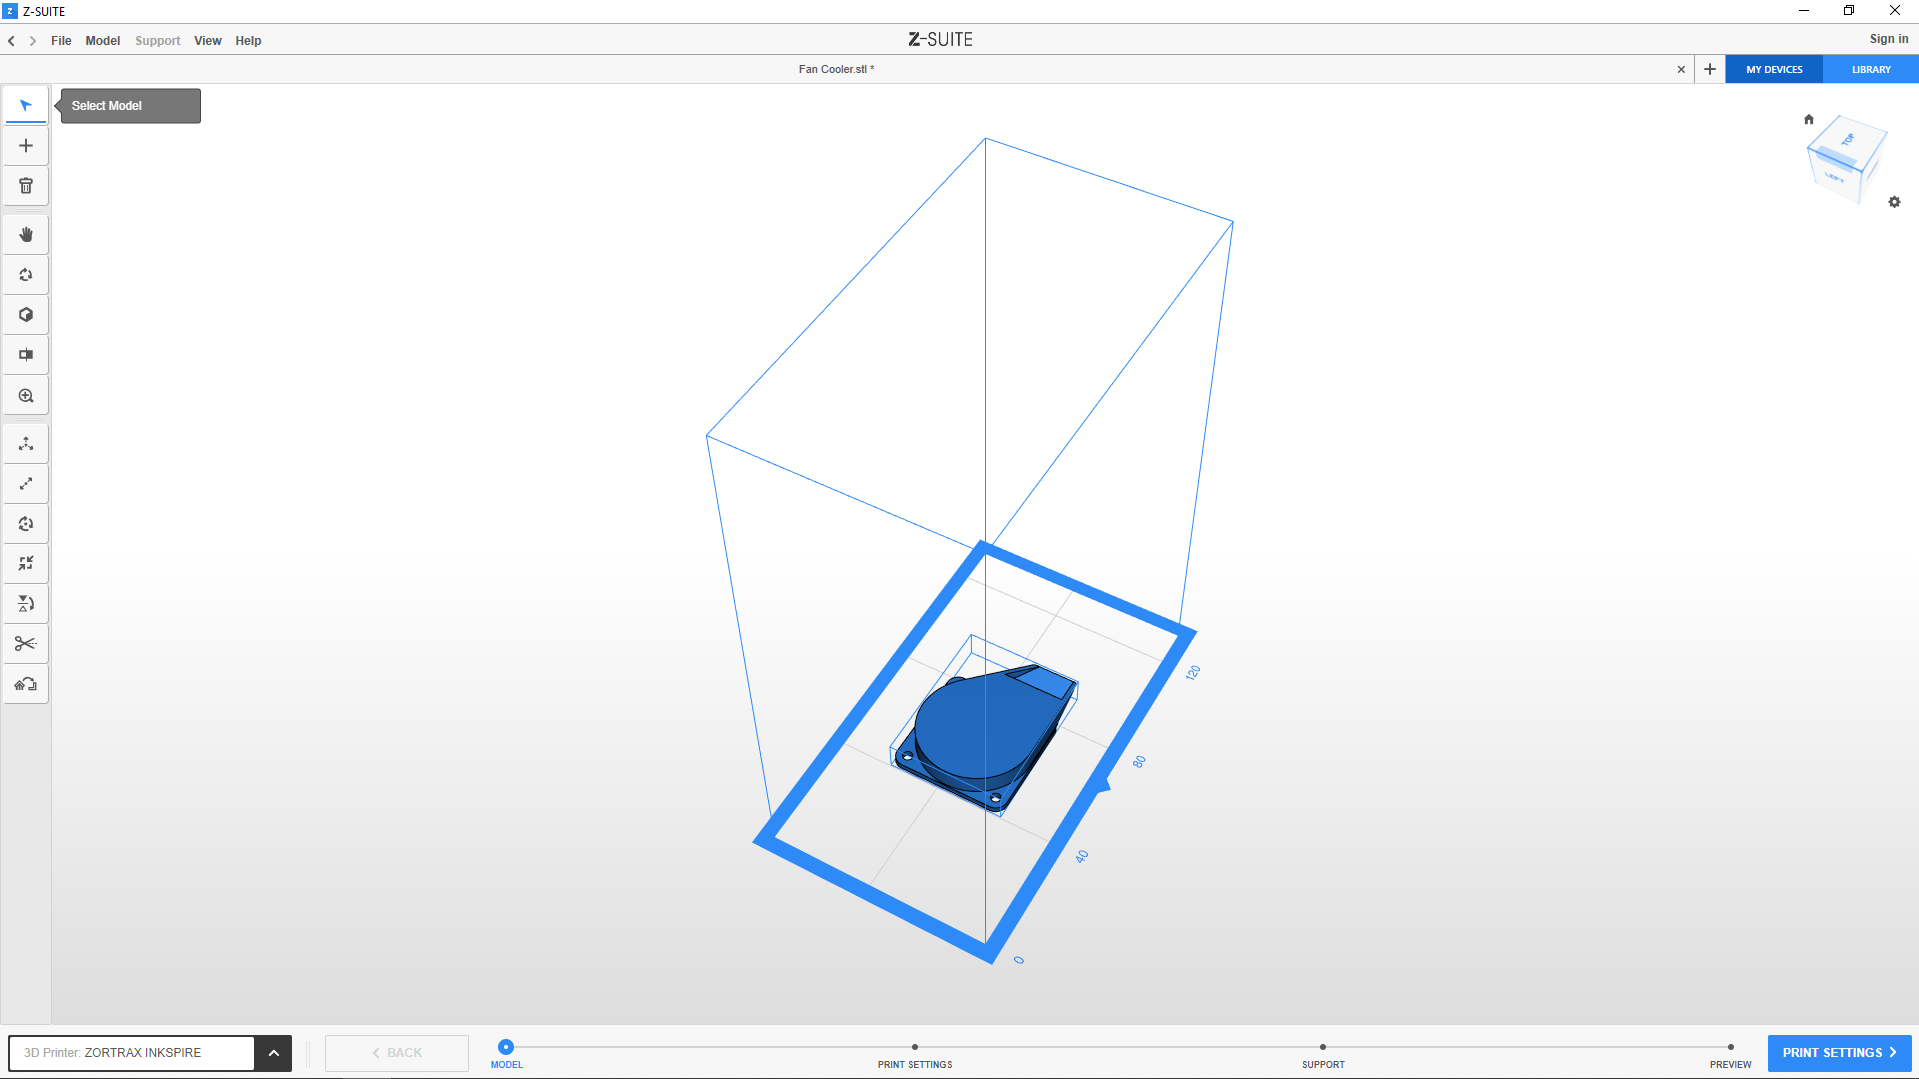The width and height of the screenshot is (1919, 1079).
Task: Select the hand pan tool
Action: pos(26,235)
